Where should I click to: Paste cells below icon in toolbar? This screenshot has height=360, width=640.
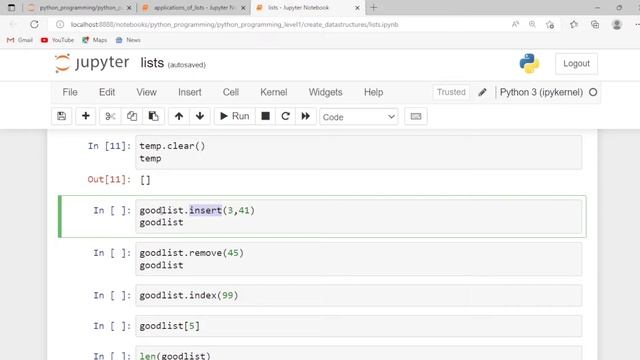(x=153, y=116)
